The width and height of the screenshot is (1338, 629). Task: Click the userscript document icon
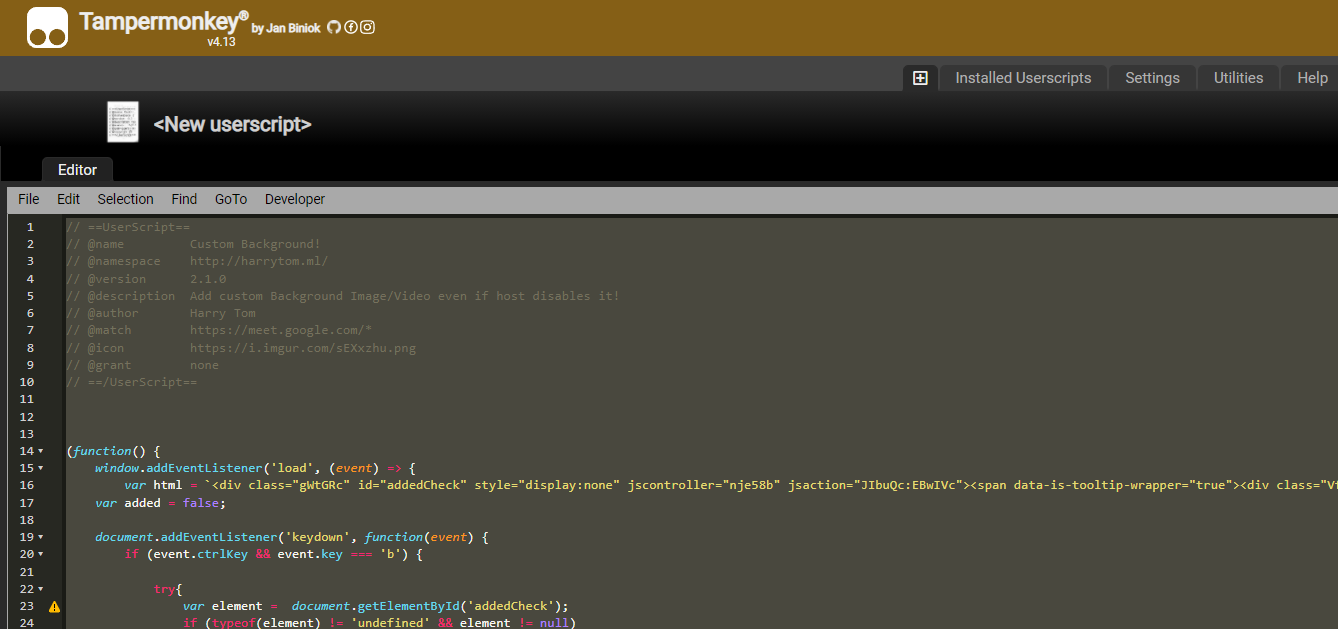[123, 122]
